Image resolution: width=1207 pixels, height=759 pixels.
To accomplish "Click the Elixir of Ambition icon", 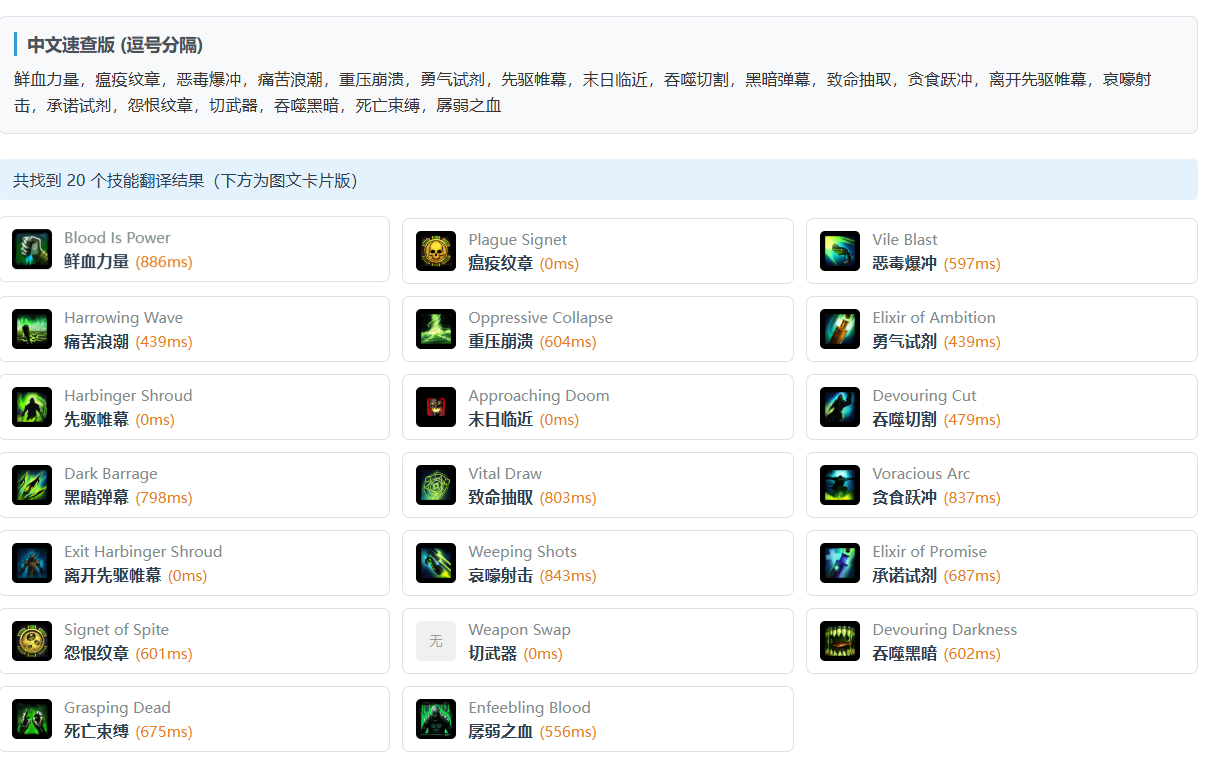I will [840, 329].
